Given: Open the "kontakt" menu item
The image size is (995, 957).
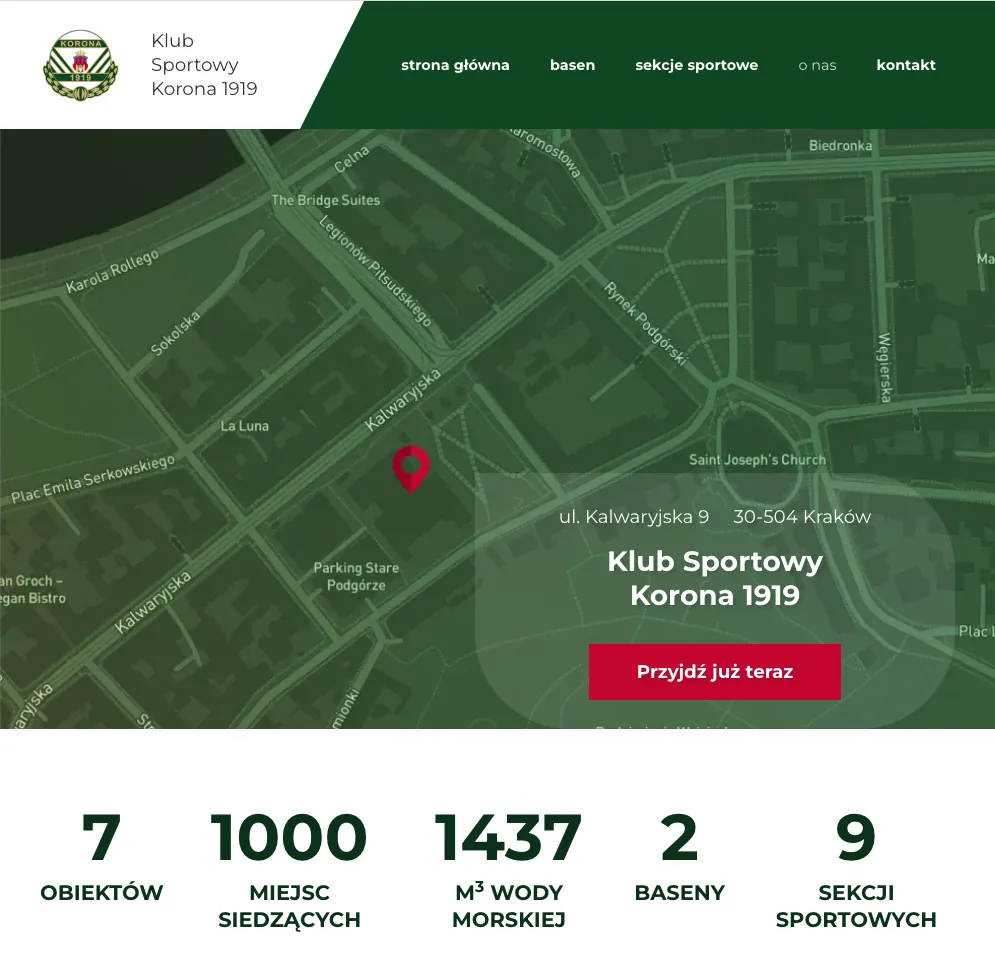Looking at the screenshot, I should tap(905, 65).
